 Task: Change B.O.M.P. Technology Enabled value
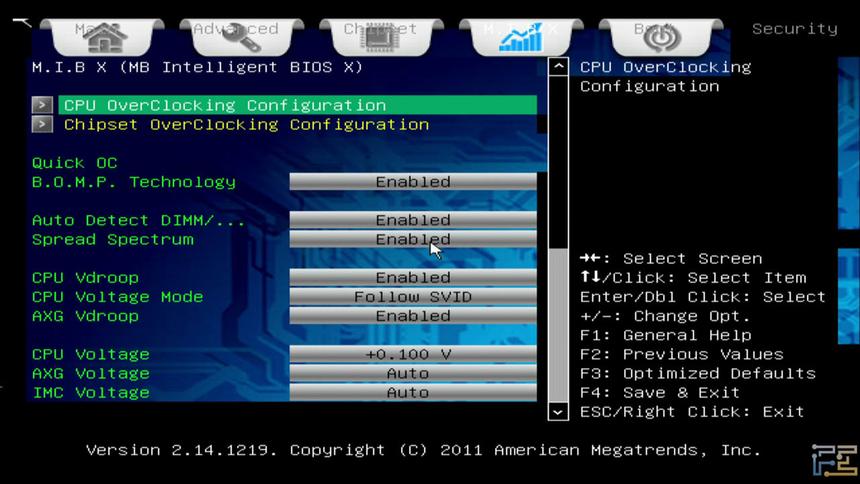(413, 182)
